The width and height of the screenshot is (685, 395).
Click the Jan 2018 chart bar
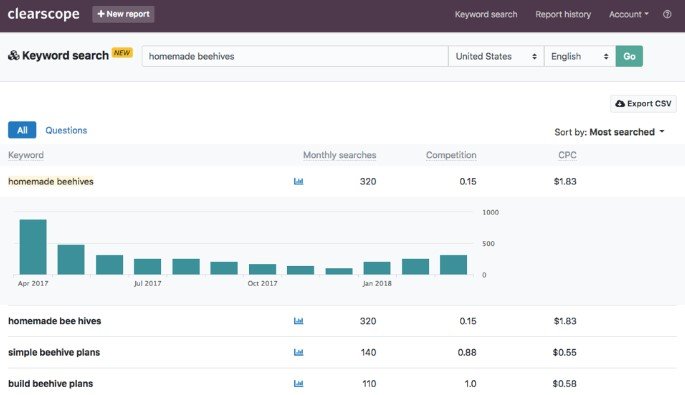pos(377,268)
